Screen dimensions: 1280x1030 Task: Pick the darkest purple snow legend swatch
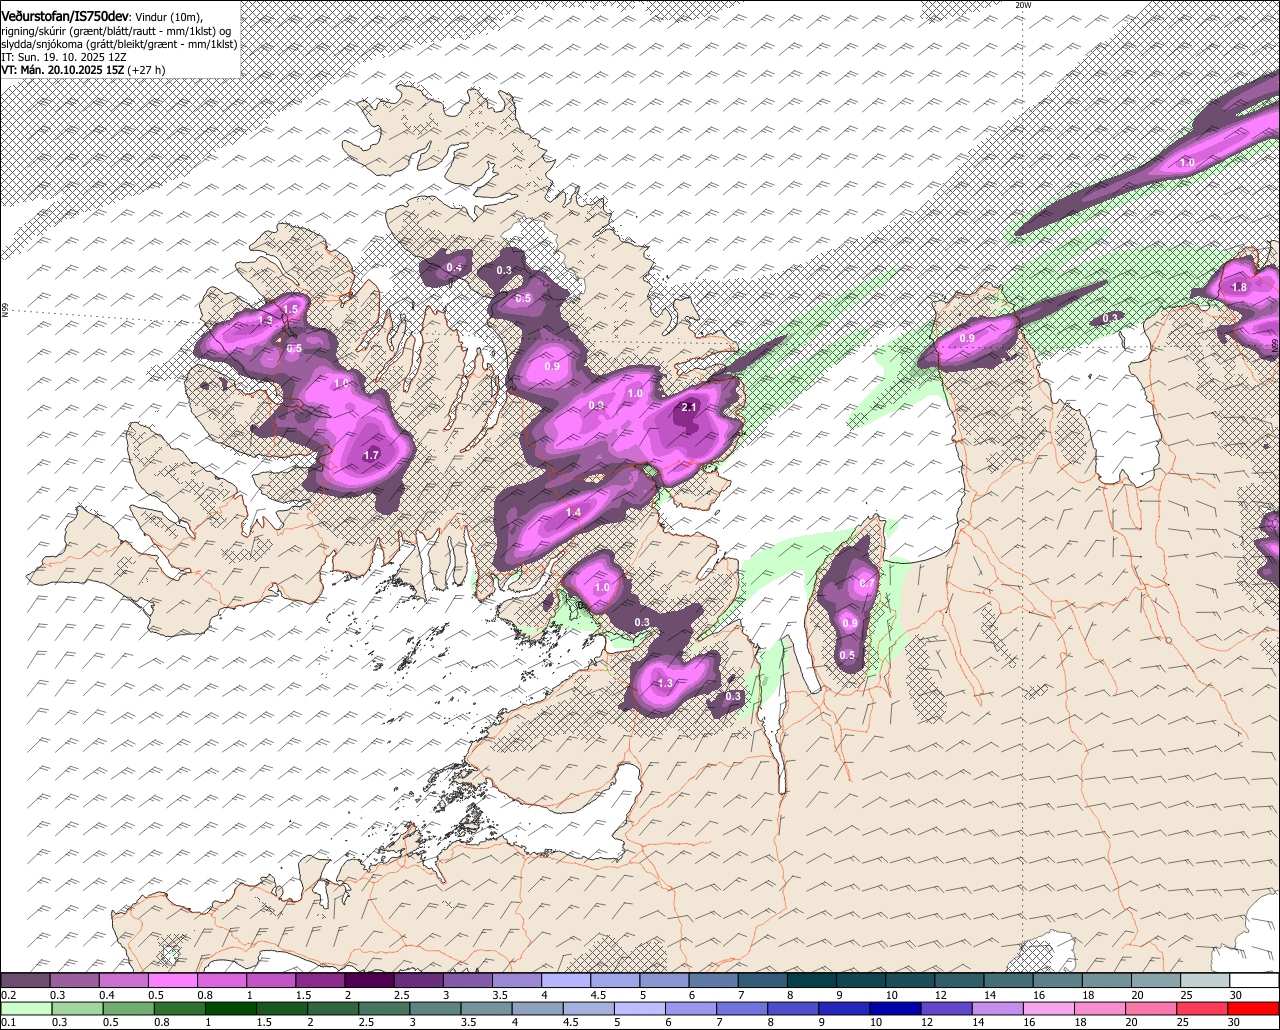[368, 981]
